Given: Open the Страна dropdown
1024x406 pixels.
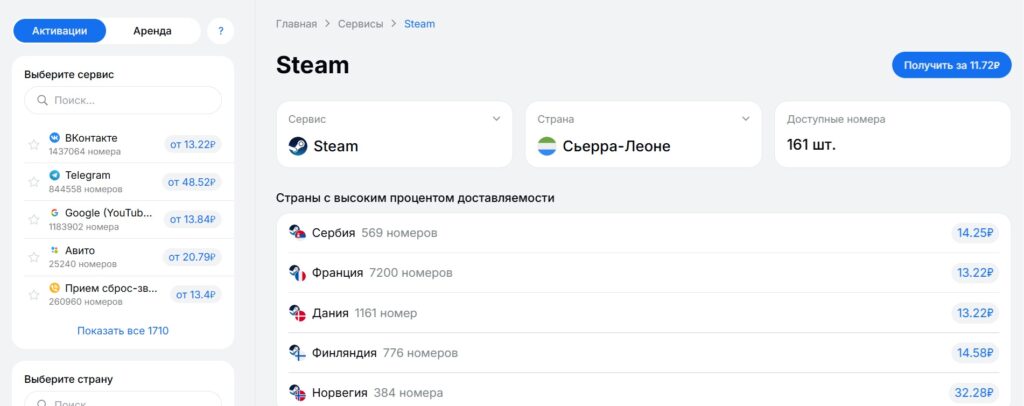Looking at the screenshot, I should tap(643, 134).
